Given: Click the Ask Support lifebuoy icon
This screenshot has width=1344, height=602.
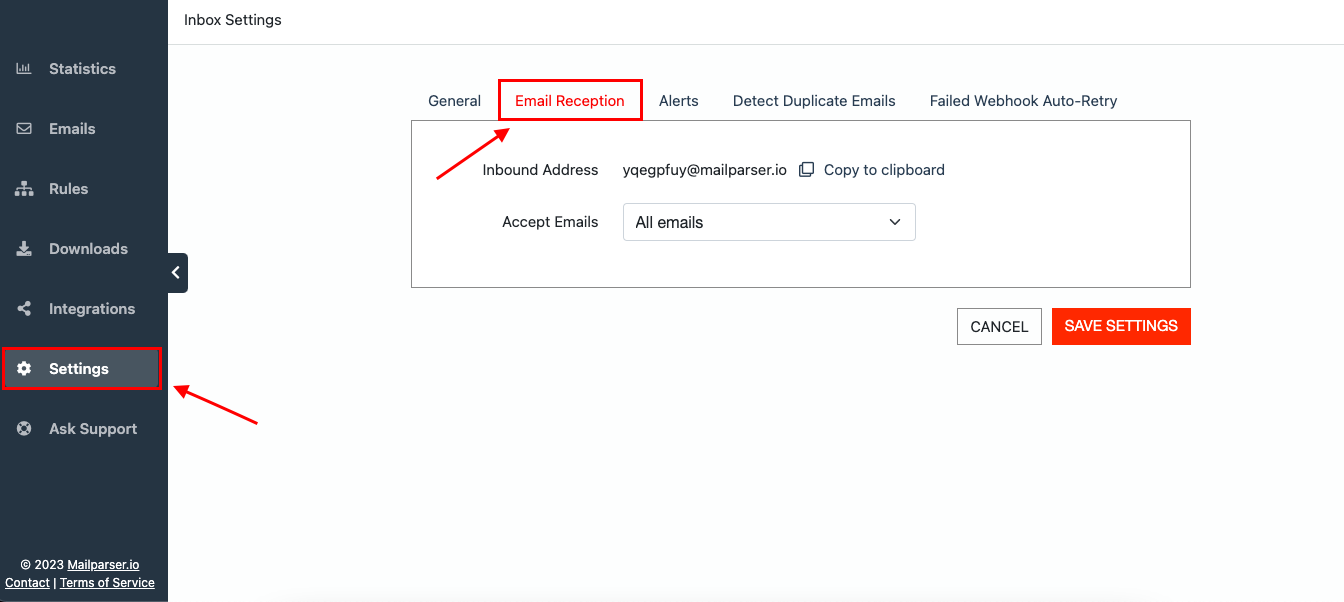Looking at the screenshot, I should (24, 429).
